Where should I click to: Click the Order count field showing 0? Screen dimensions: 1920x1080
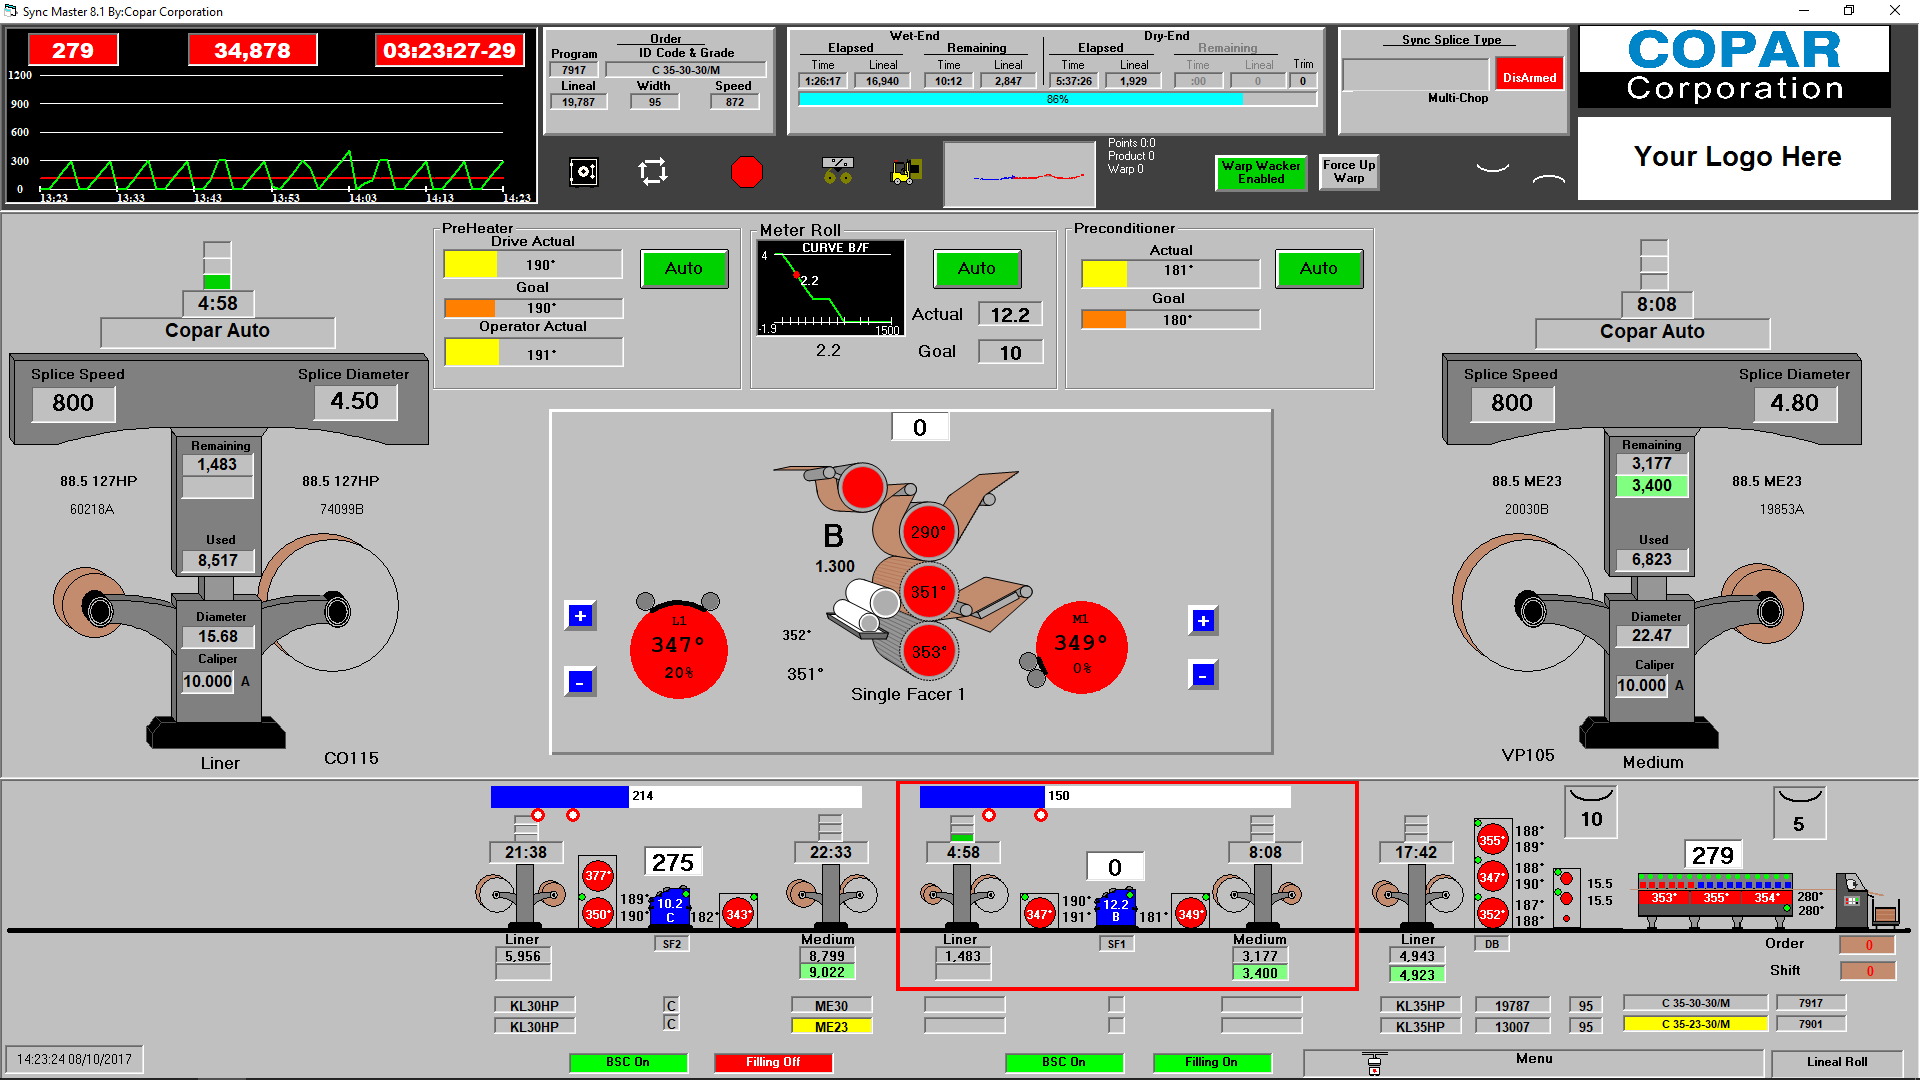[1868, 945]
